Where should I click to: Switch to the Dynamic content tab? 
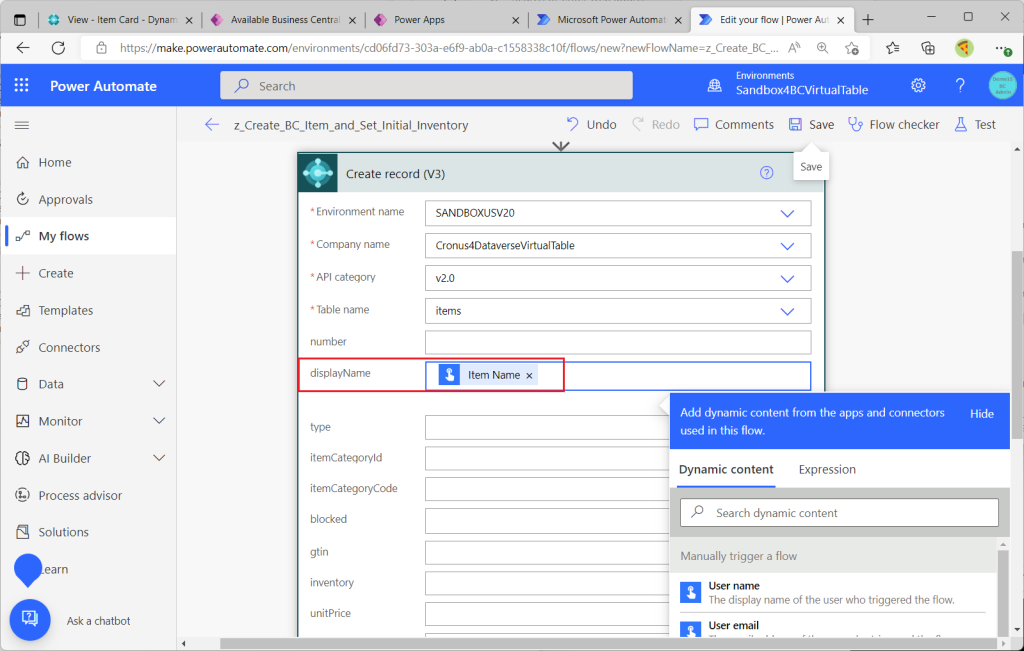(726, 469)
